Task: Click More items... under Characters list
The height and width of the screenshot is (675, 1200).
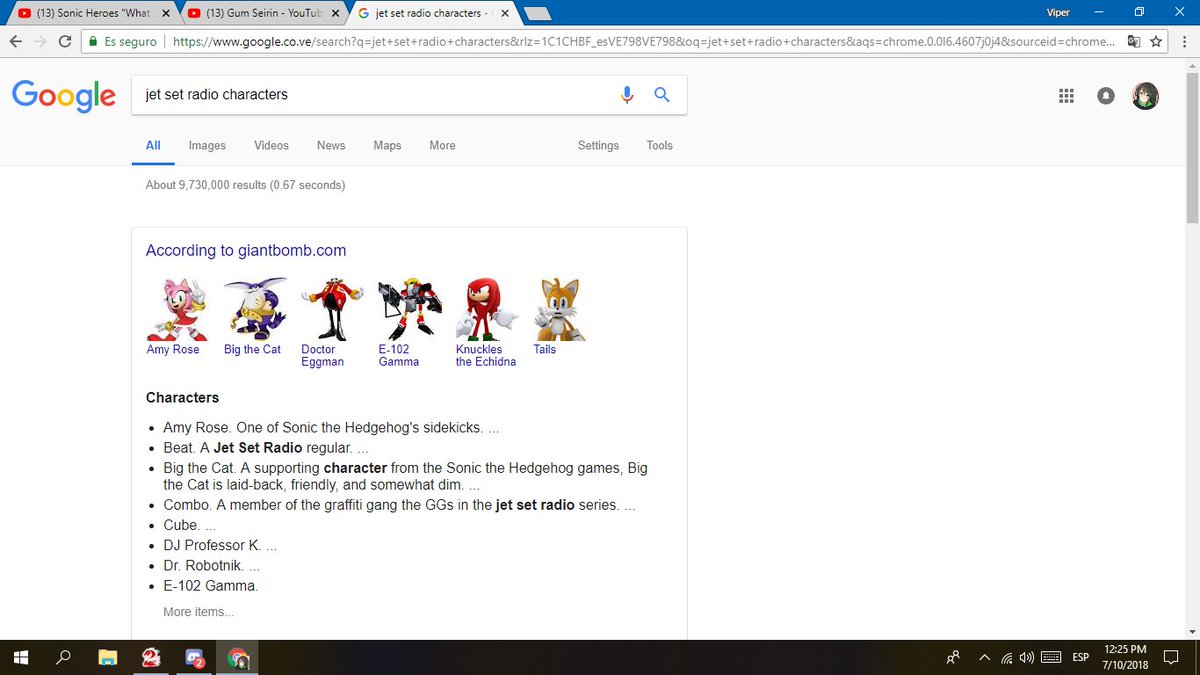Action: tap(198, 612)
